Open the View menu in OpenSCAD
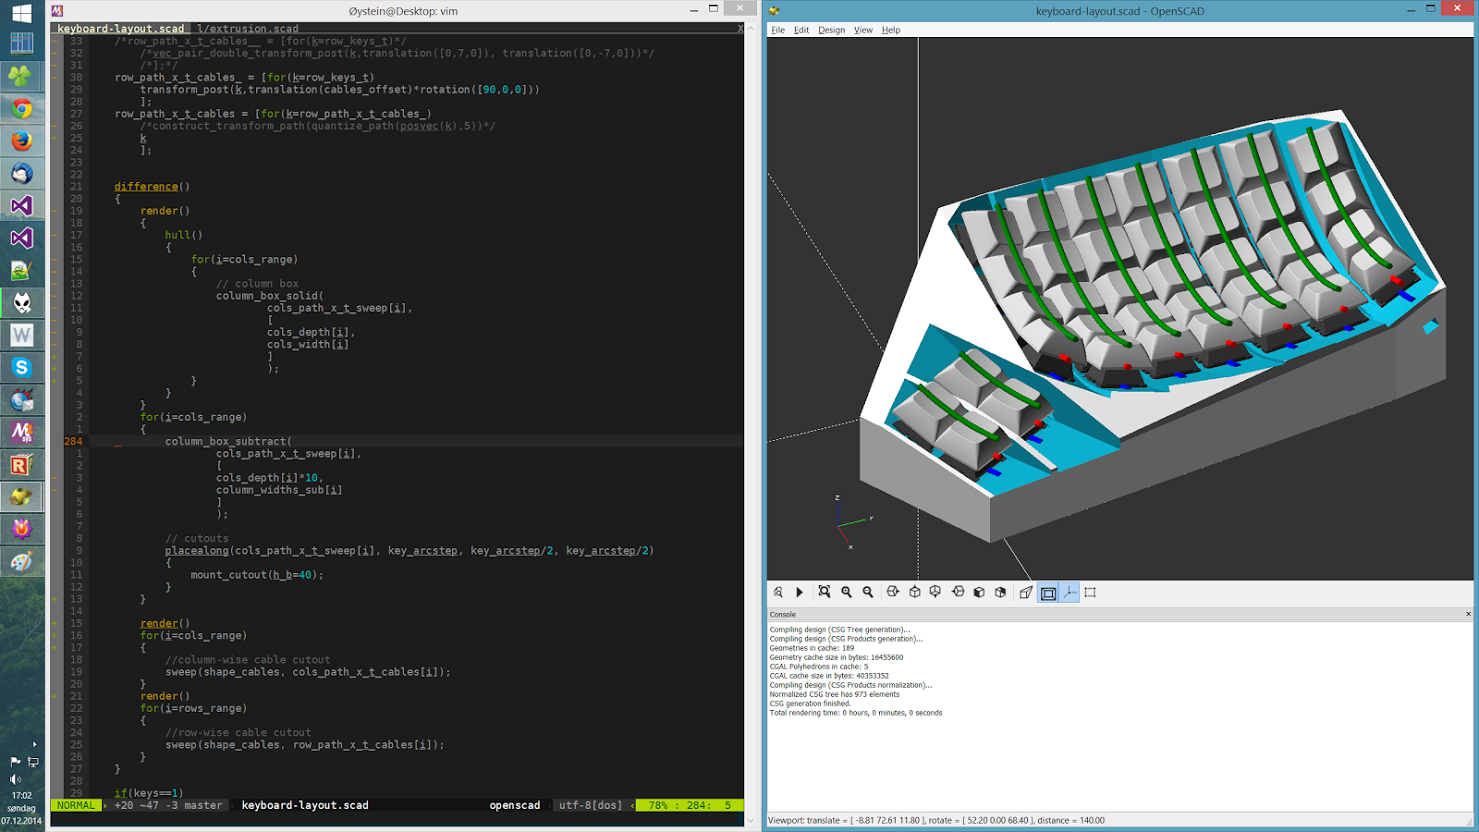Screen dimensions: 1479x832 coord(862,29)
